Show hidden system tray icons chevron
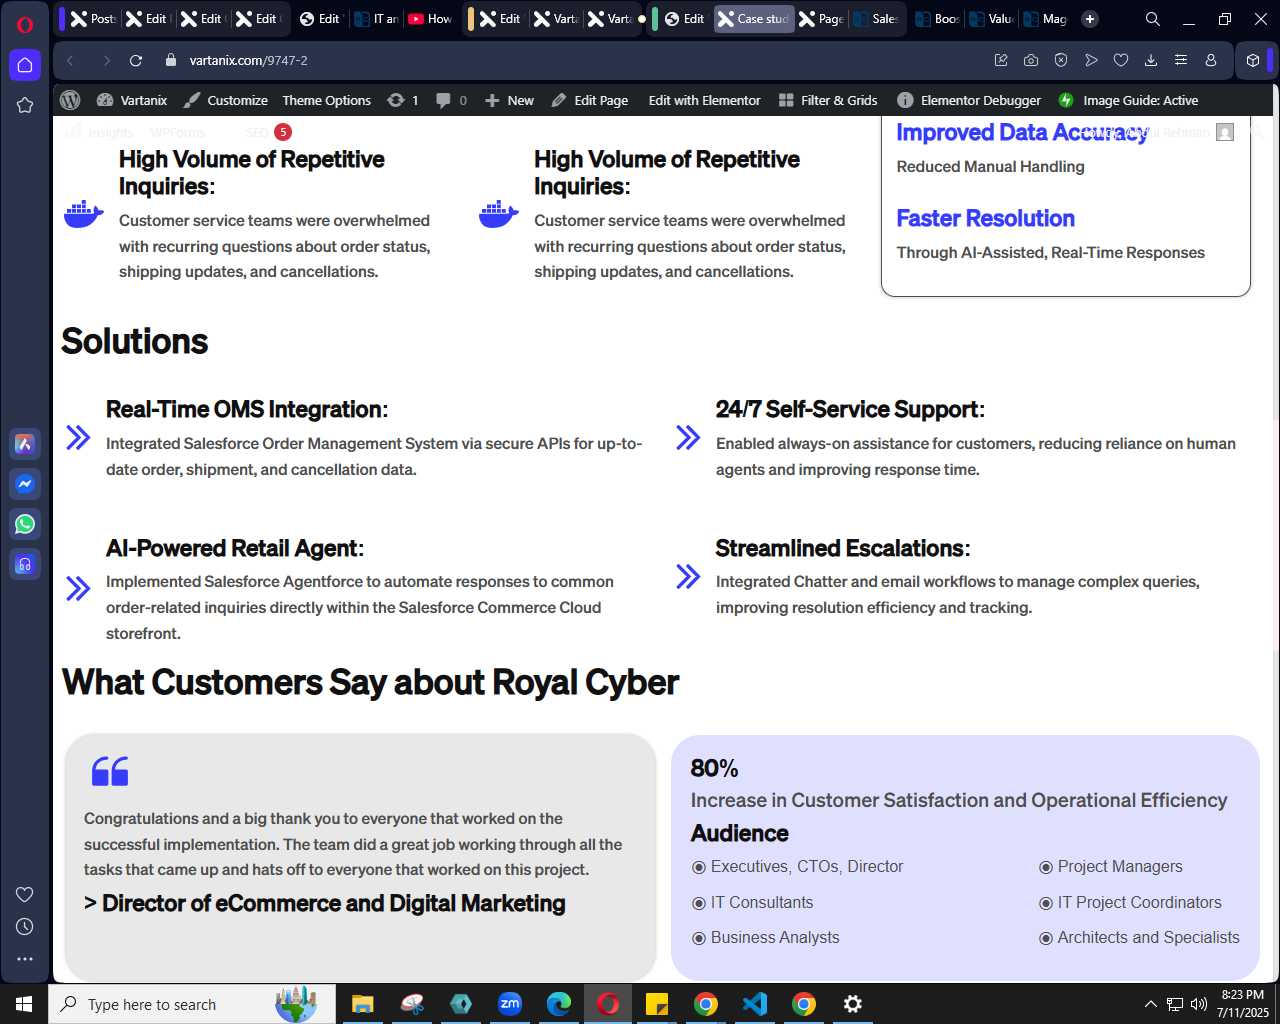1280x1024 pixels. pos(1150,1004)
